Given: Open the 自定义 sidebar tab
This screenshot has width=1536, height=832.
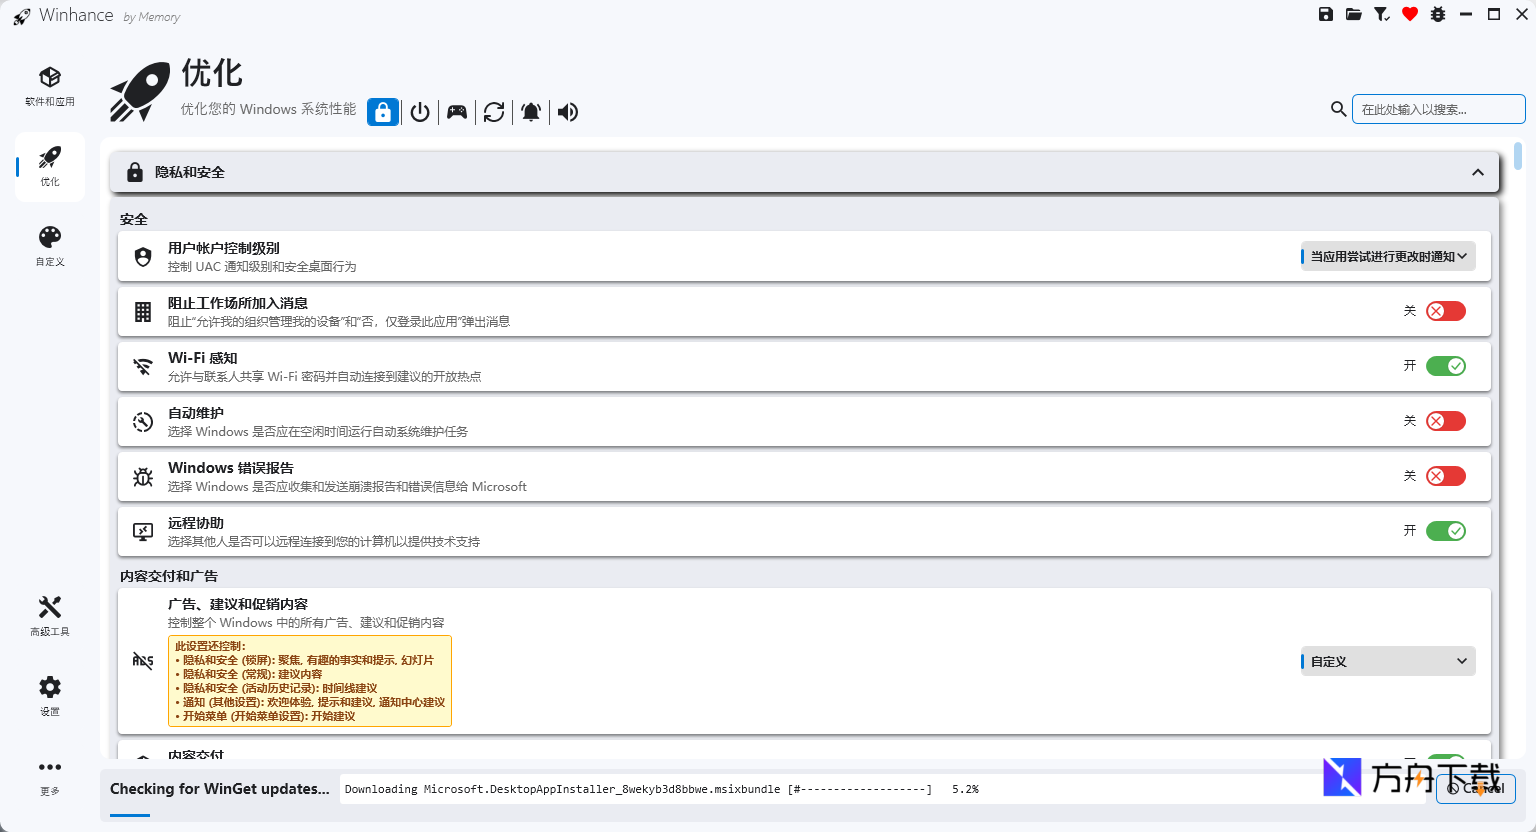Looking at the screenshot, I should pyautogui.click(x=50, y=246).
